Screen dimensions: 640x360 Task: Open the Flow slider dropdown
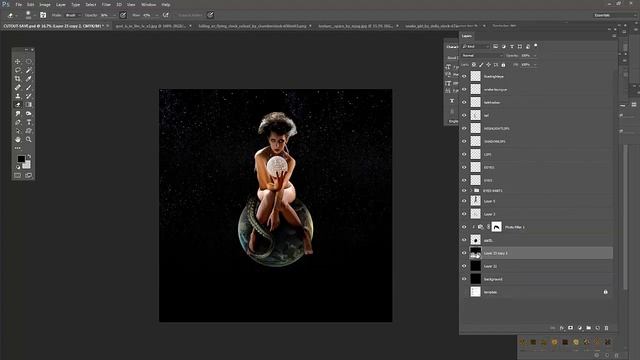[x=157, y=15]
